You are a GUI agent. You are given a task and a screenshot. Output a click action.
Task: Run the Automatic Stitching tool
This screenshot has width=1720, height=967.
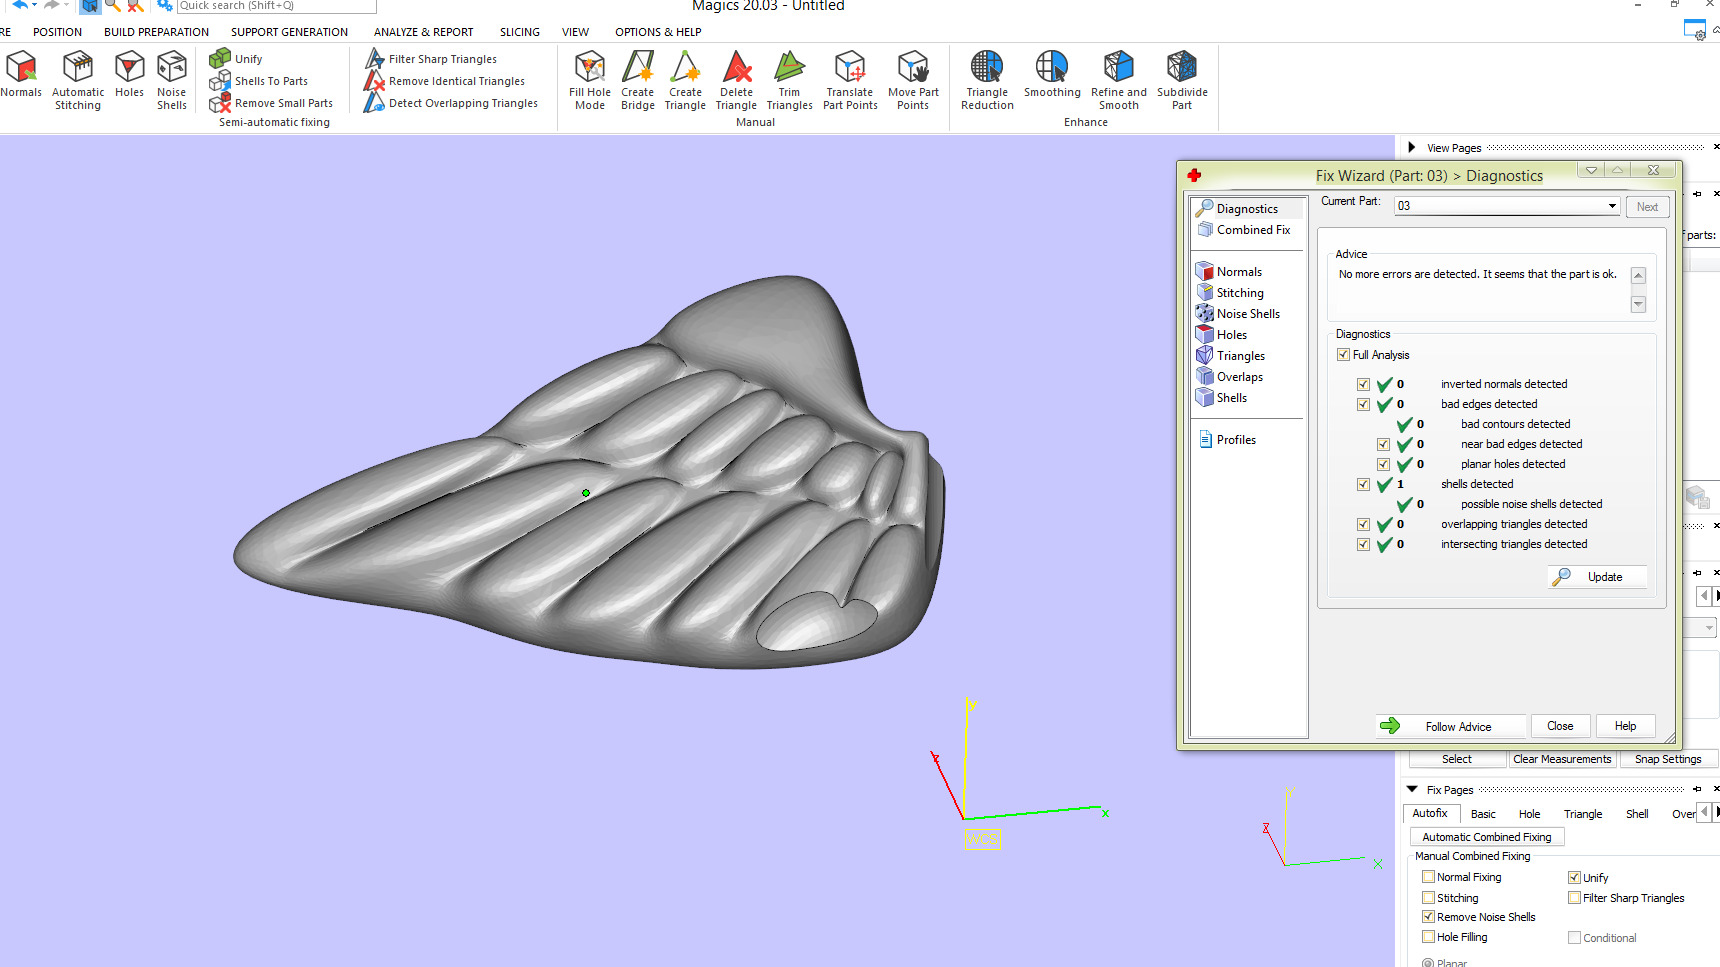pyautogui.click(x=78, y=80)
